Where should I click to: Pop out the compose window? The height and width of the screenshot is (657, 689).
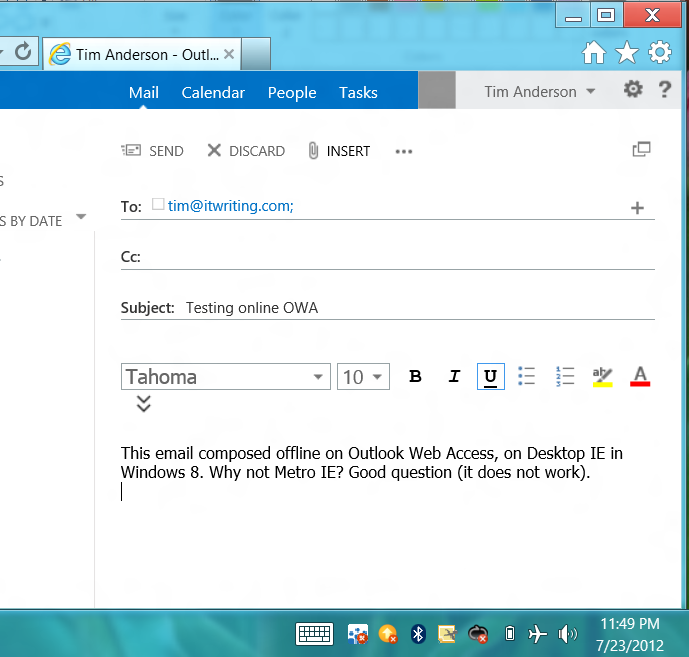pos(641,149)
